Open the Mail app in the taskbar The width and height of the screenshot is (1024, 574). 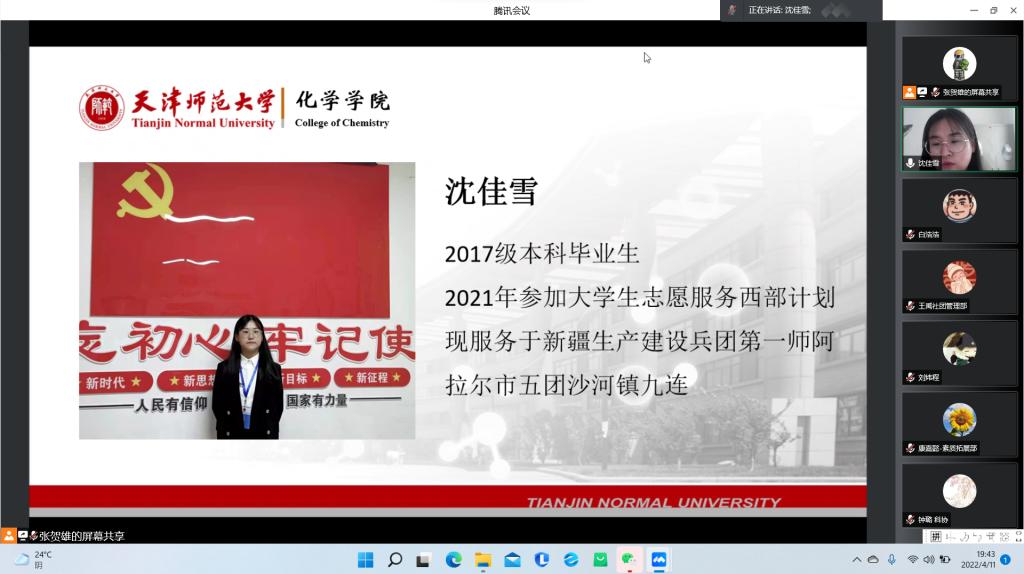(x=512, y=560)
